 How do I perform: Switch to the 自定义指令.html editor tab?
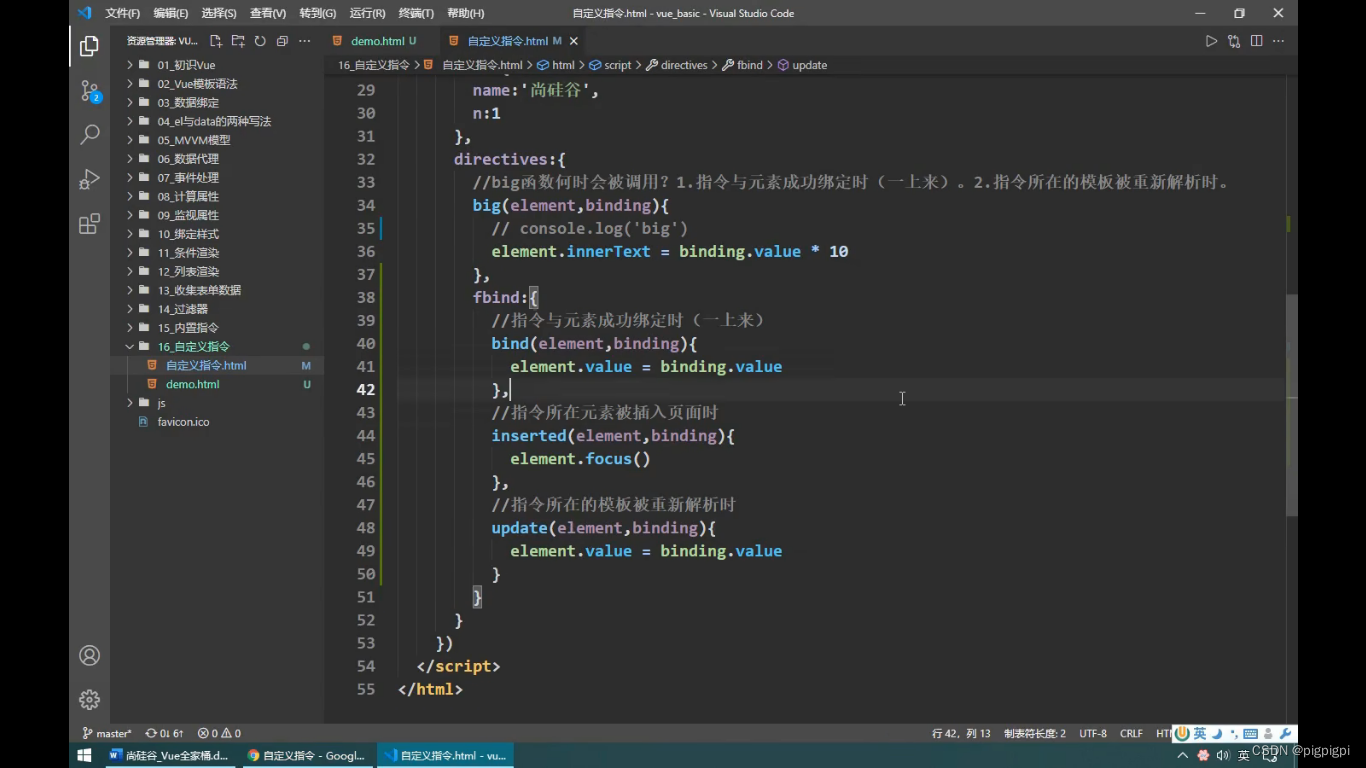pos(507,41)
